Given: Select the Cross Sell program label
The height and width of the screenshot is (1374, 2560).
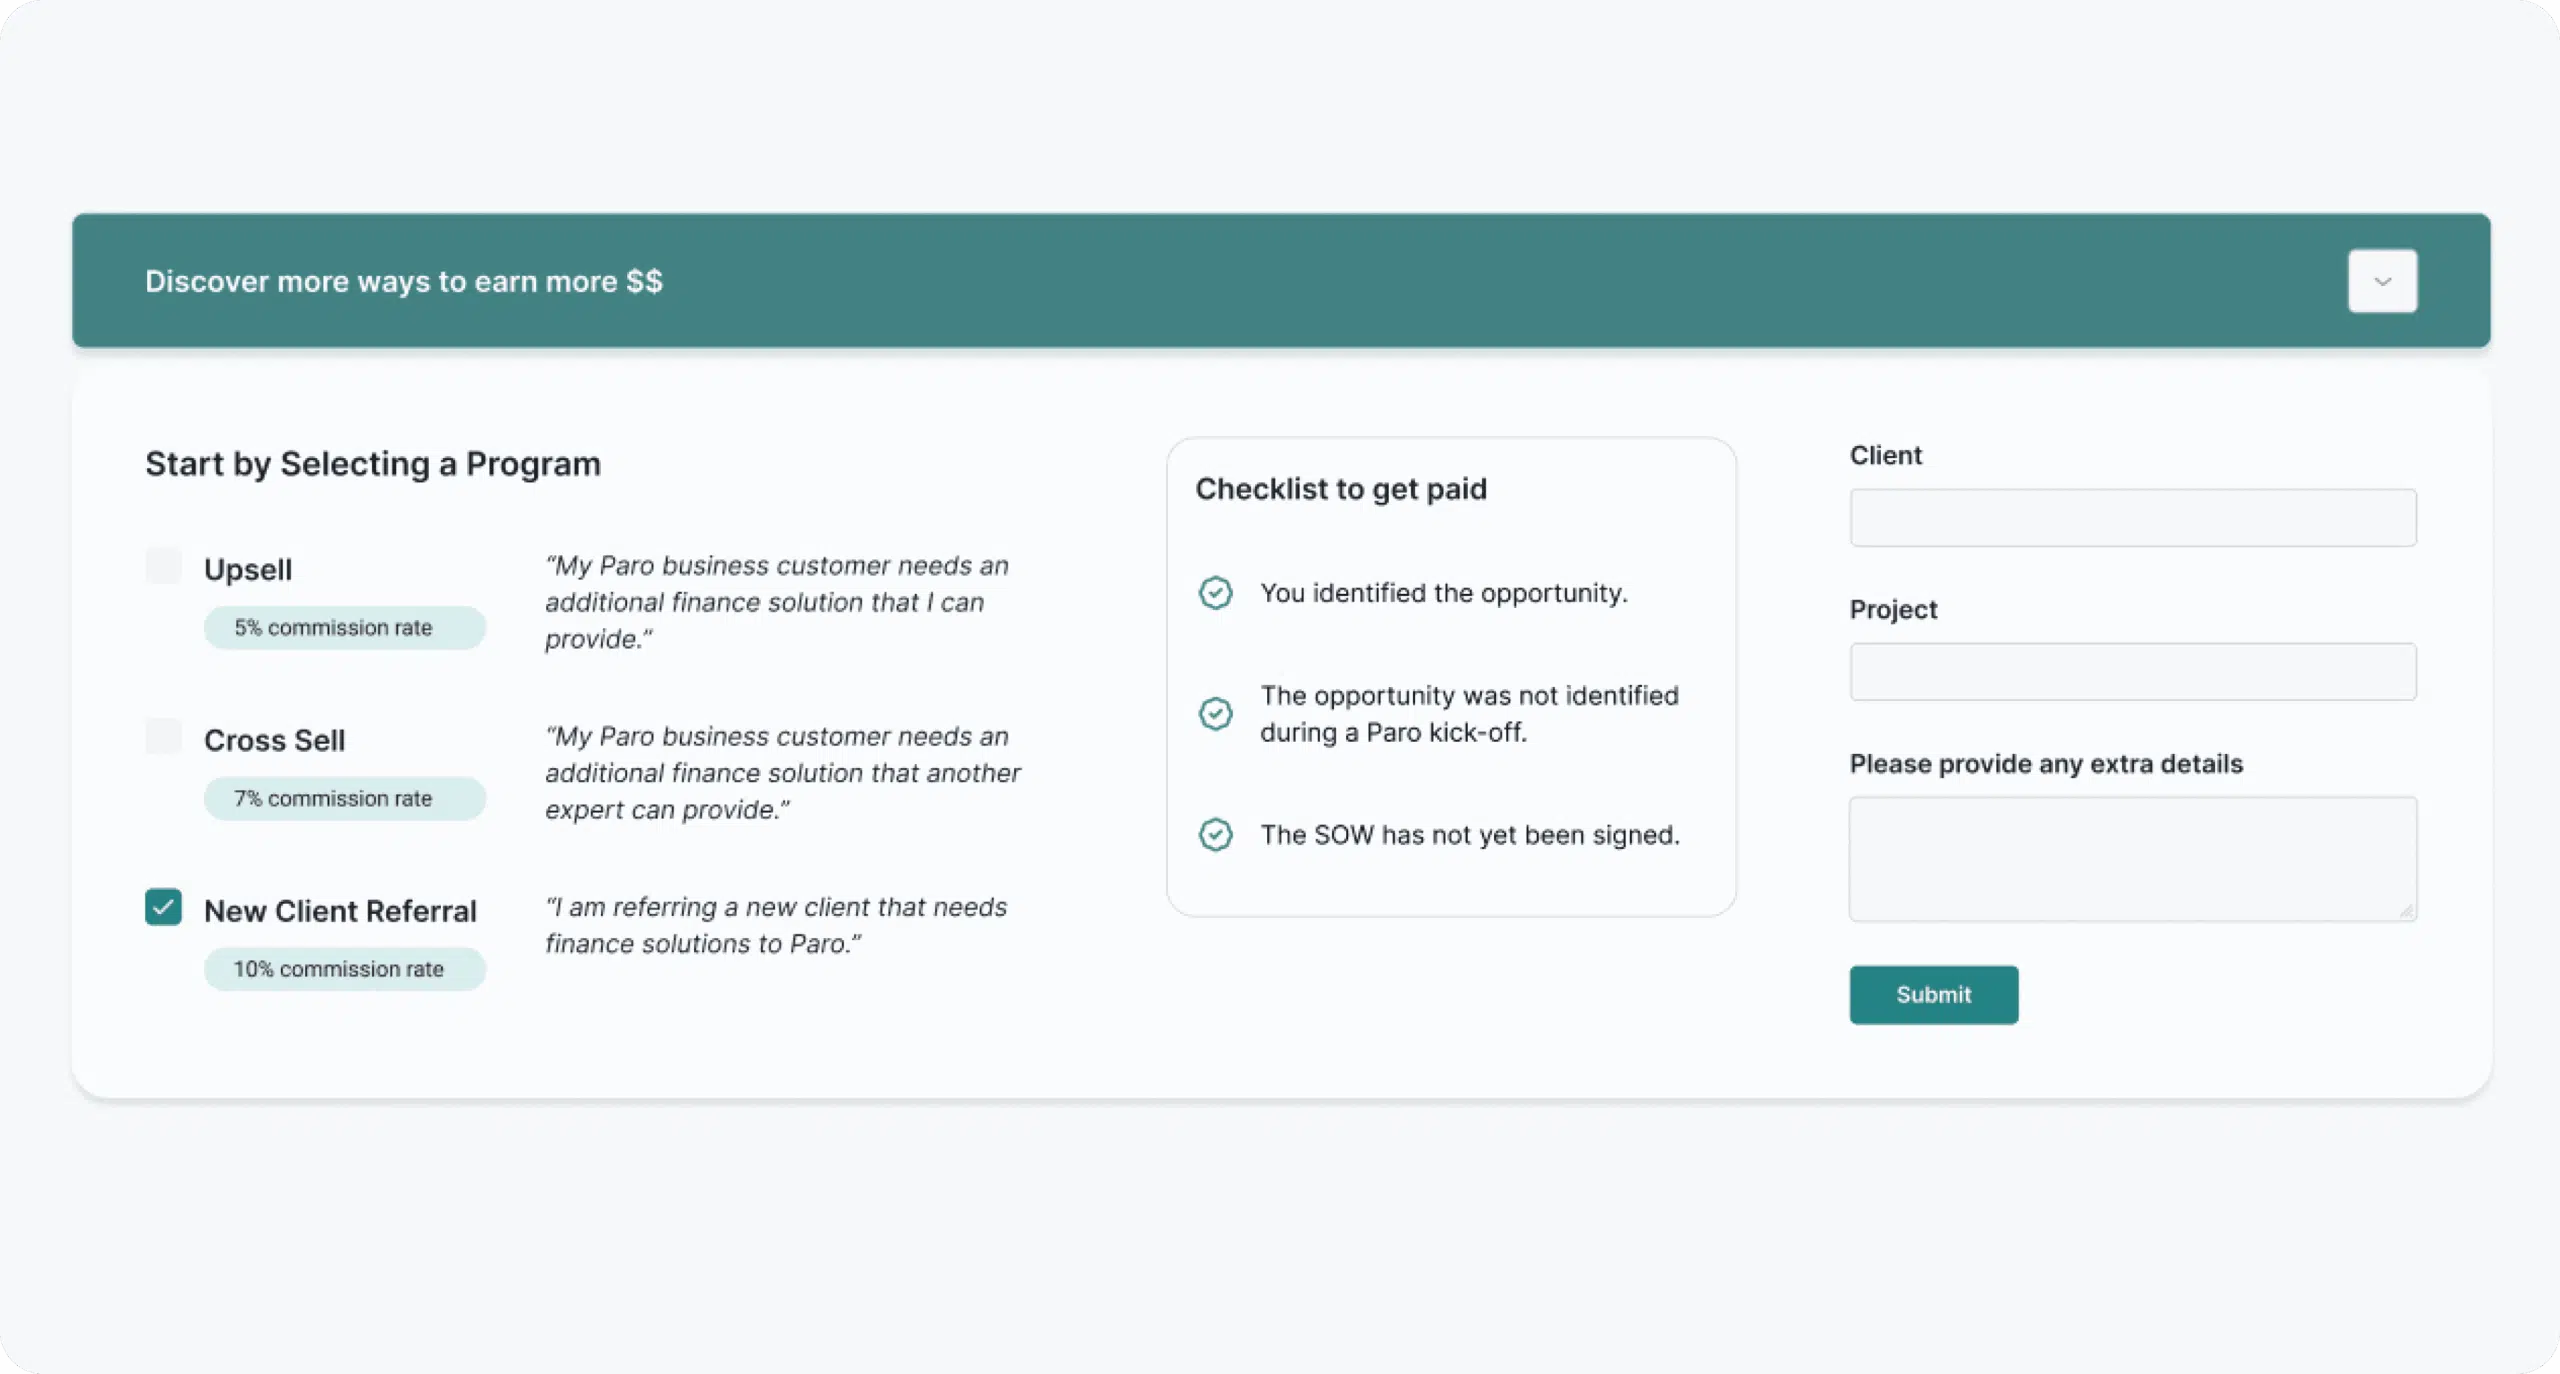Looking at the screenshot, I should pos(274,740).
